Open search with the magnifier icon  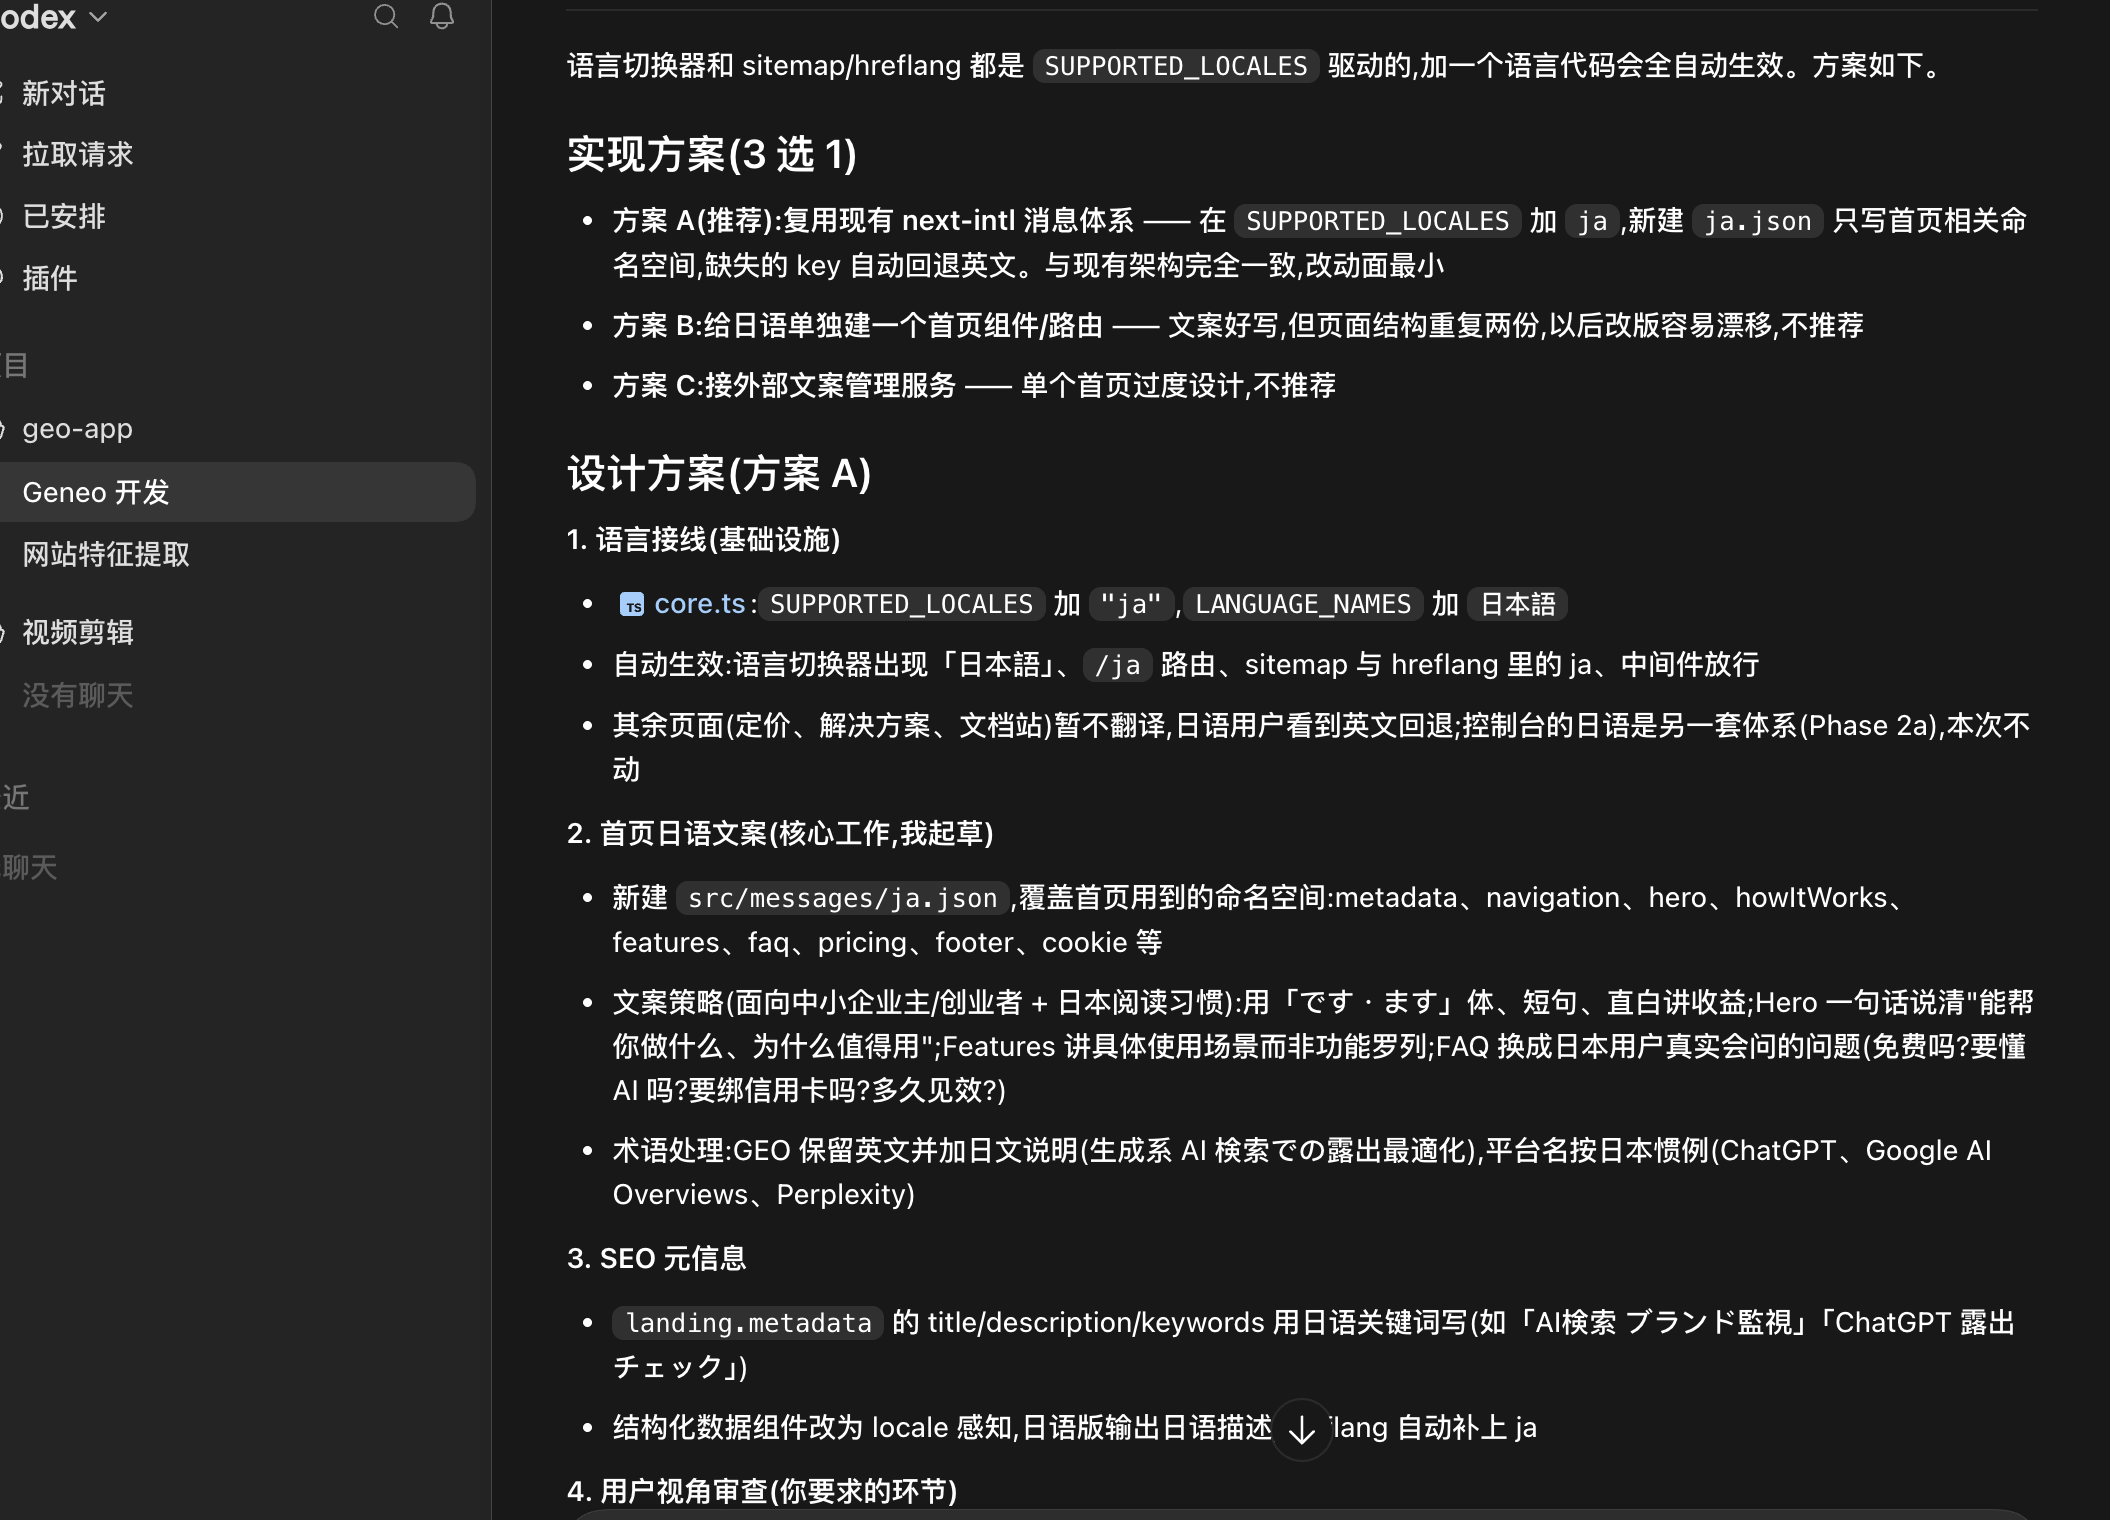(x=386, y=16)
